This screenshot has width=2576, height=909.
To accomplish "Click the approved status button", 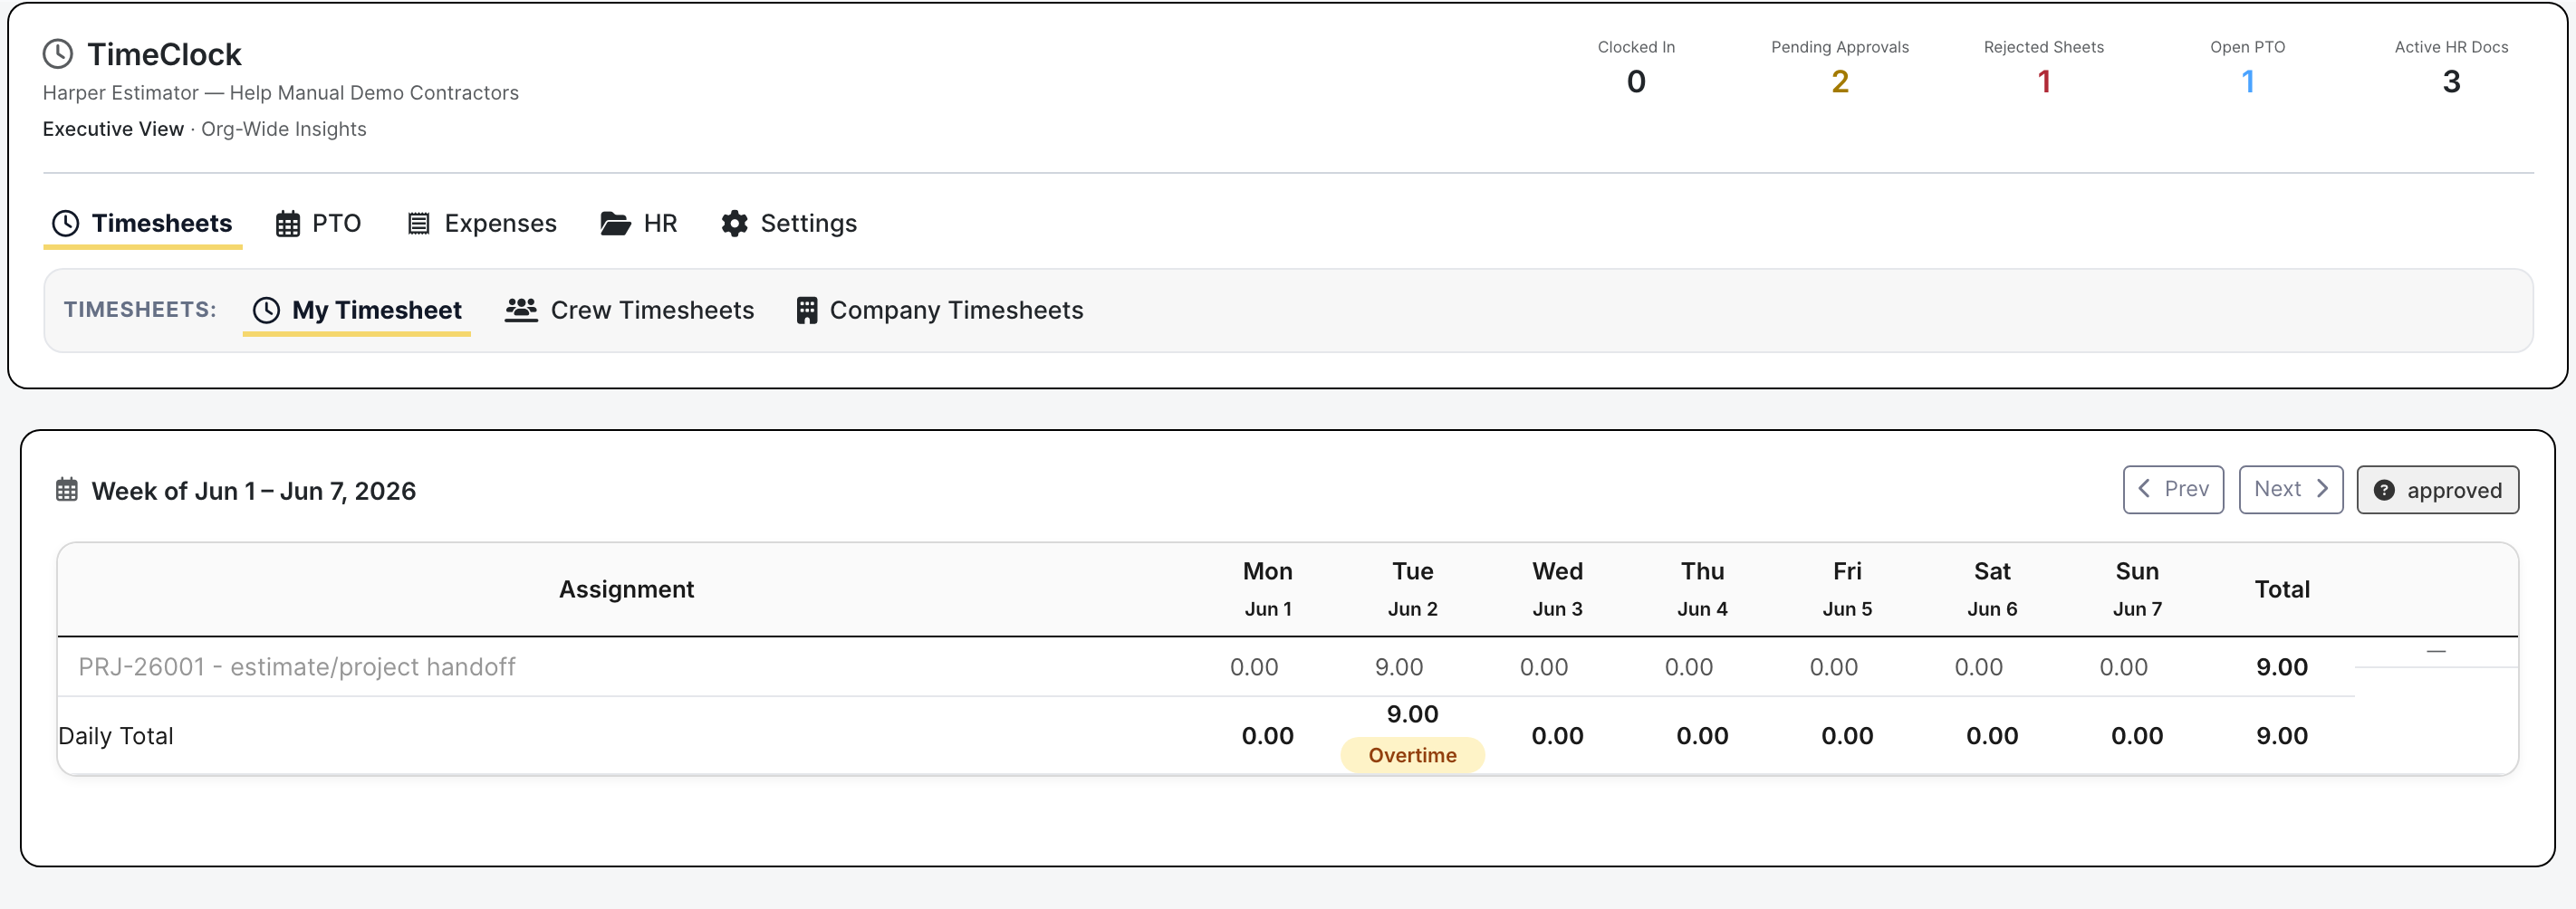I will (x=2437, y=490).
